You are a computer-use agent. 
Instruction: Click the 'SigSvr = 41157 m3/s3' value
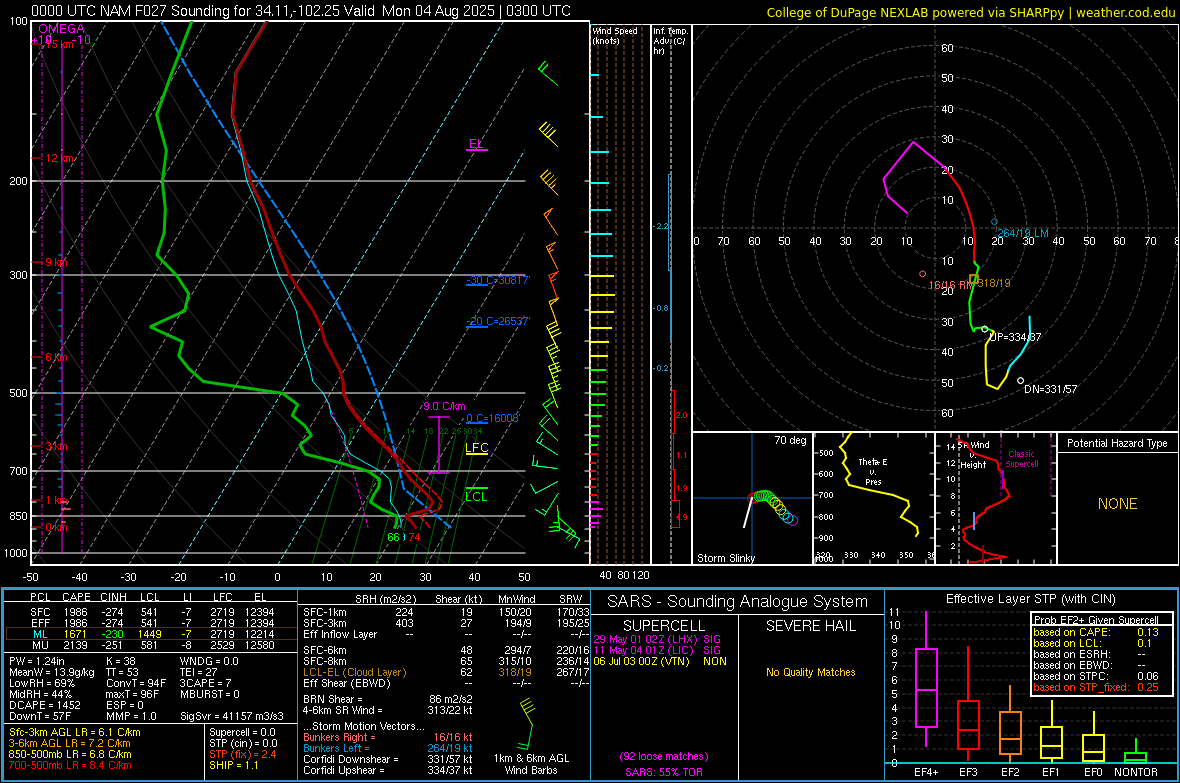(x=232, y=716)
